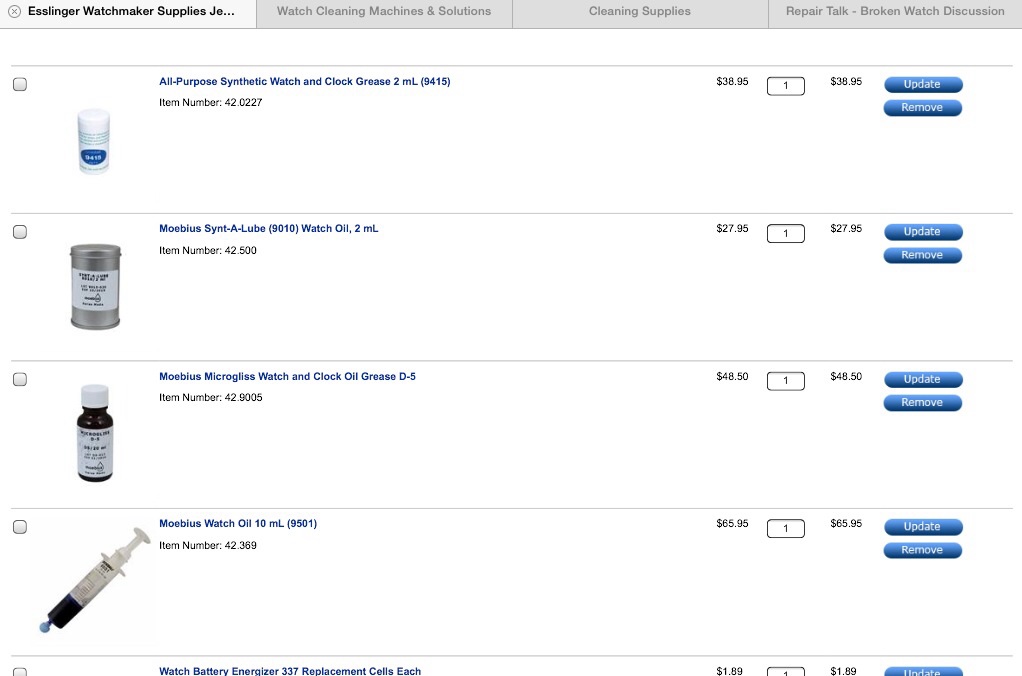
Task: Open the Cleaning Supplies tab
Action: 639,12
